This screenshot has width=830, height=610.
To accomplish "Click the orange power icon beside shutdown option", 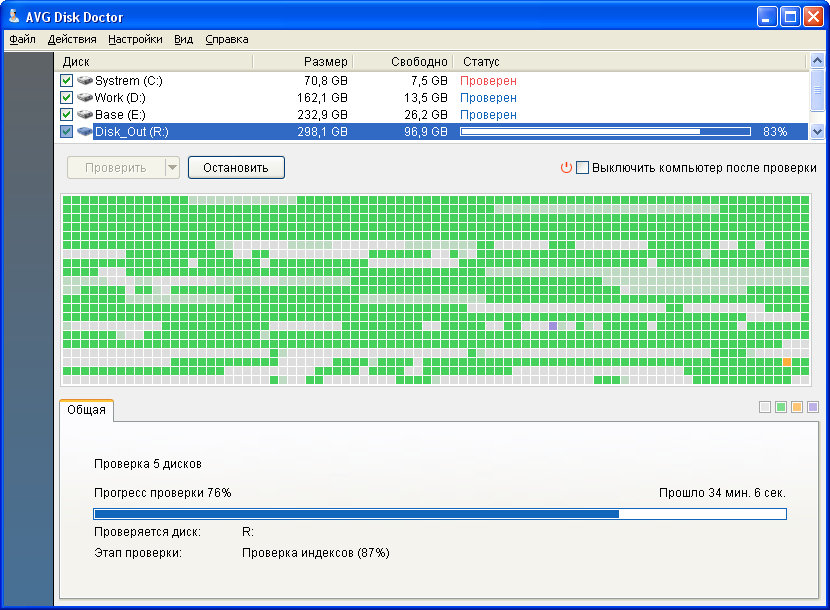I will coord(566,168).
